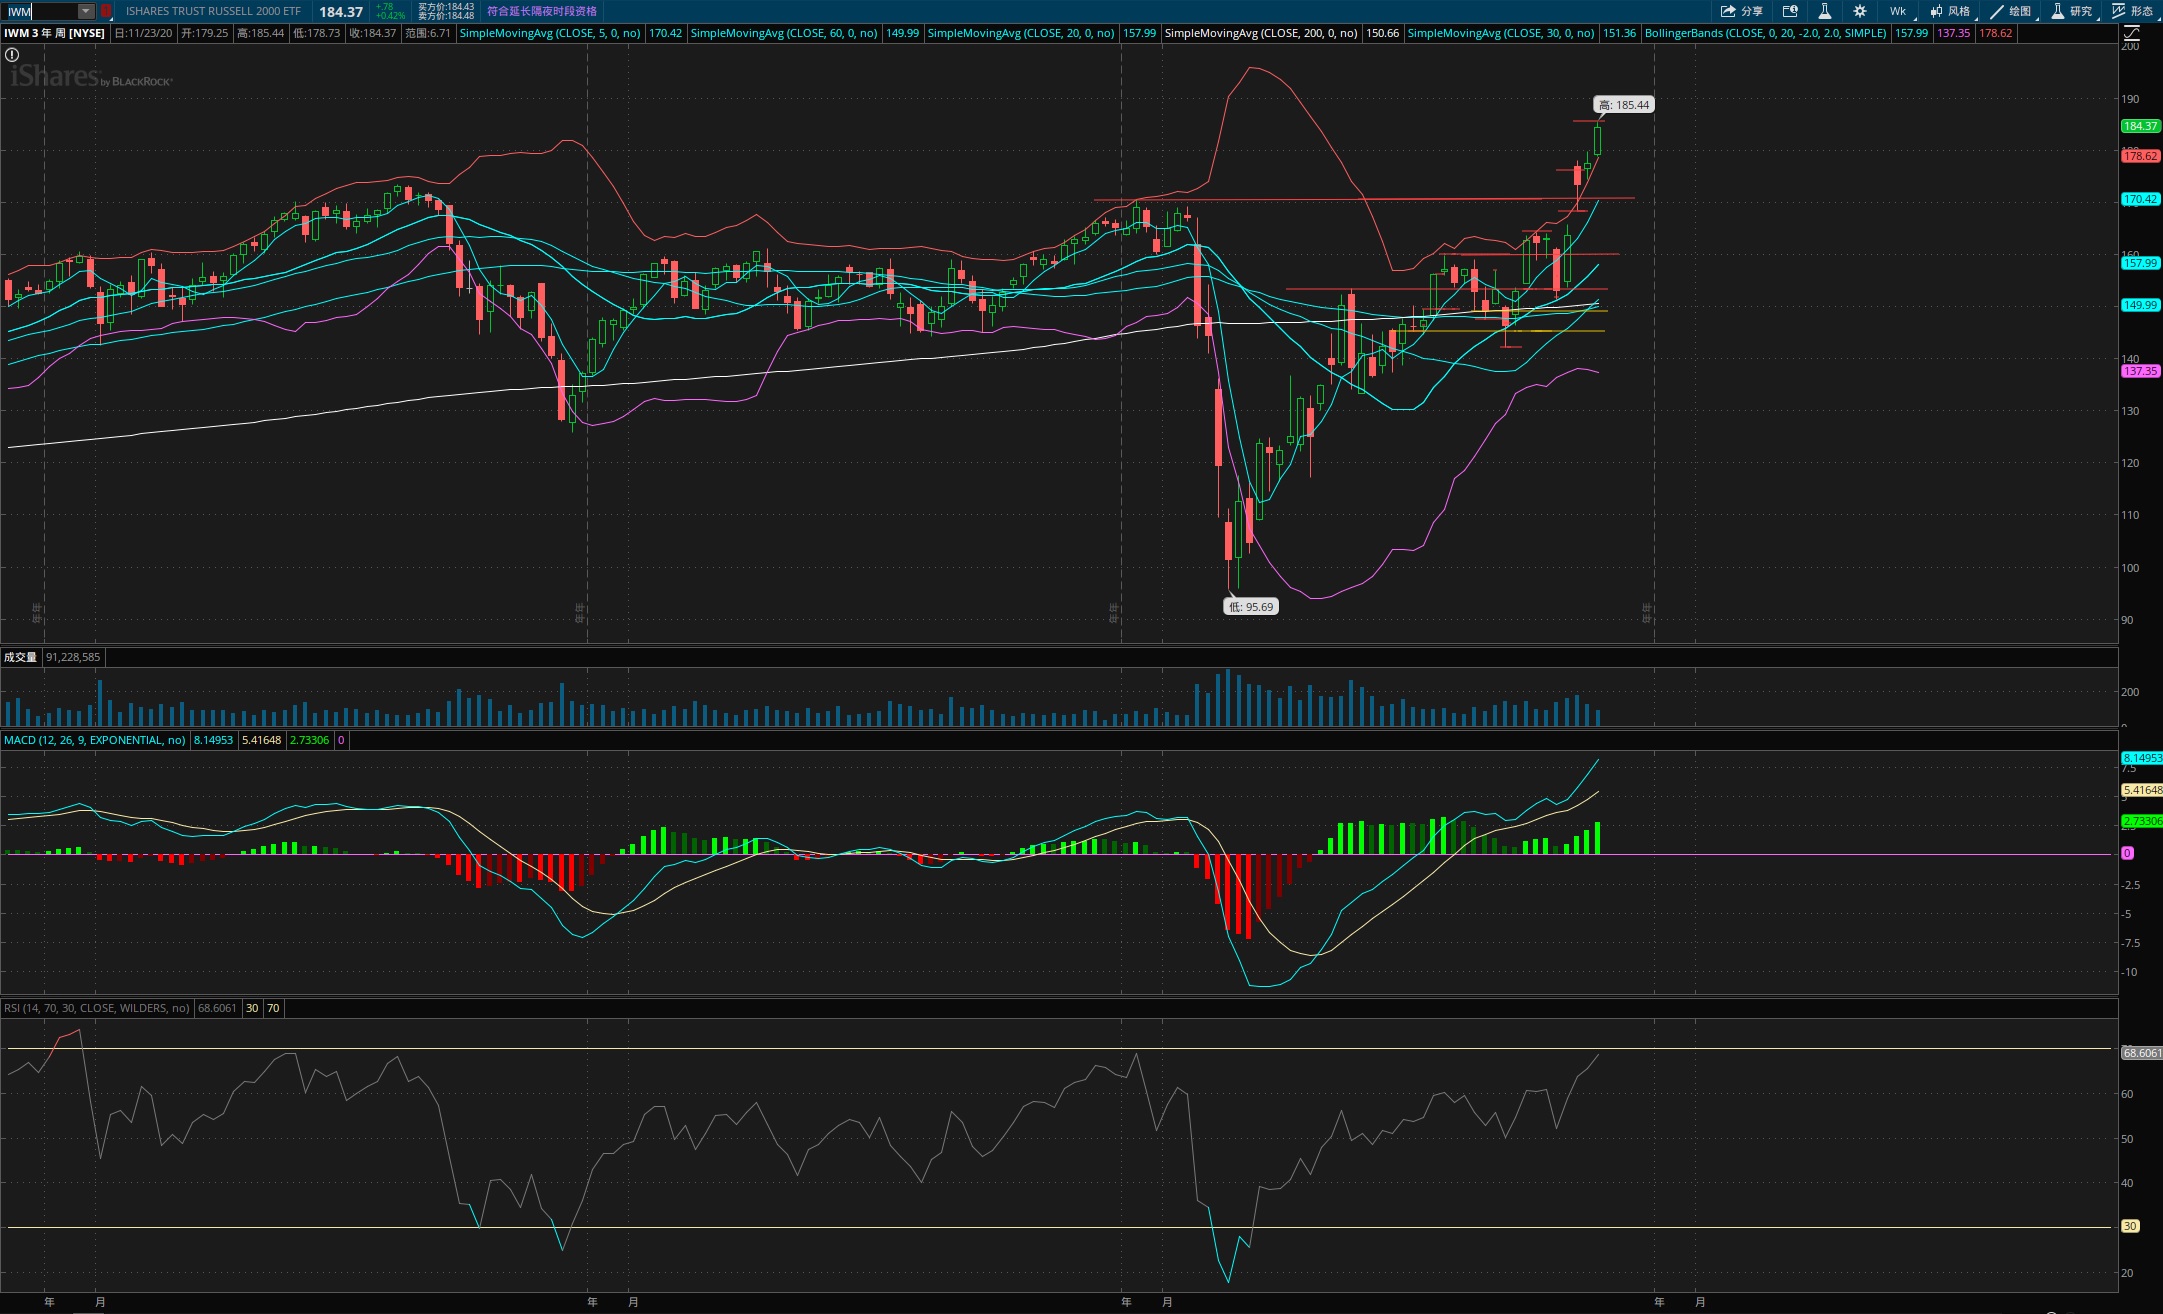Viewport: 2163px width, 1314px height.
Task: Expand the IWM symbol dropdown arrow
Action: point(86,11)
